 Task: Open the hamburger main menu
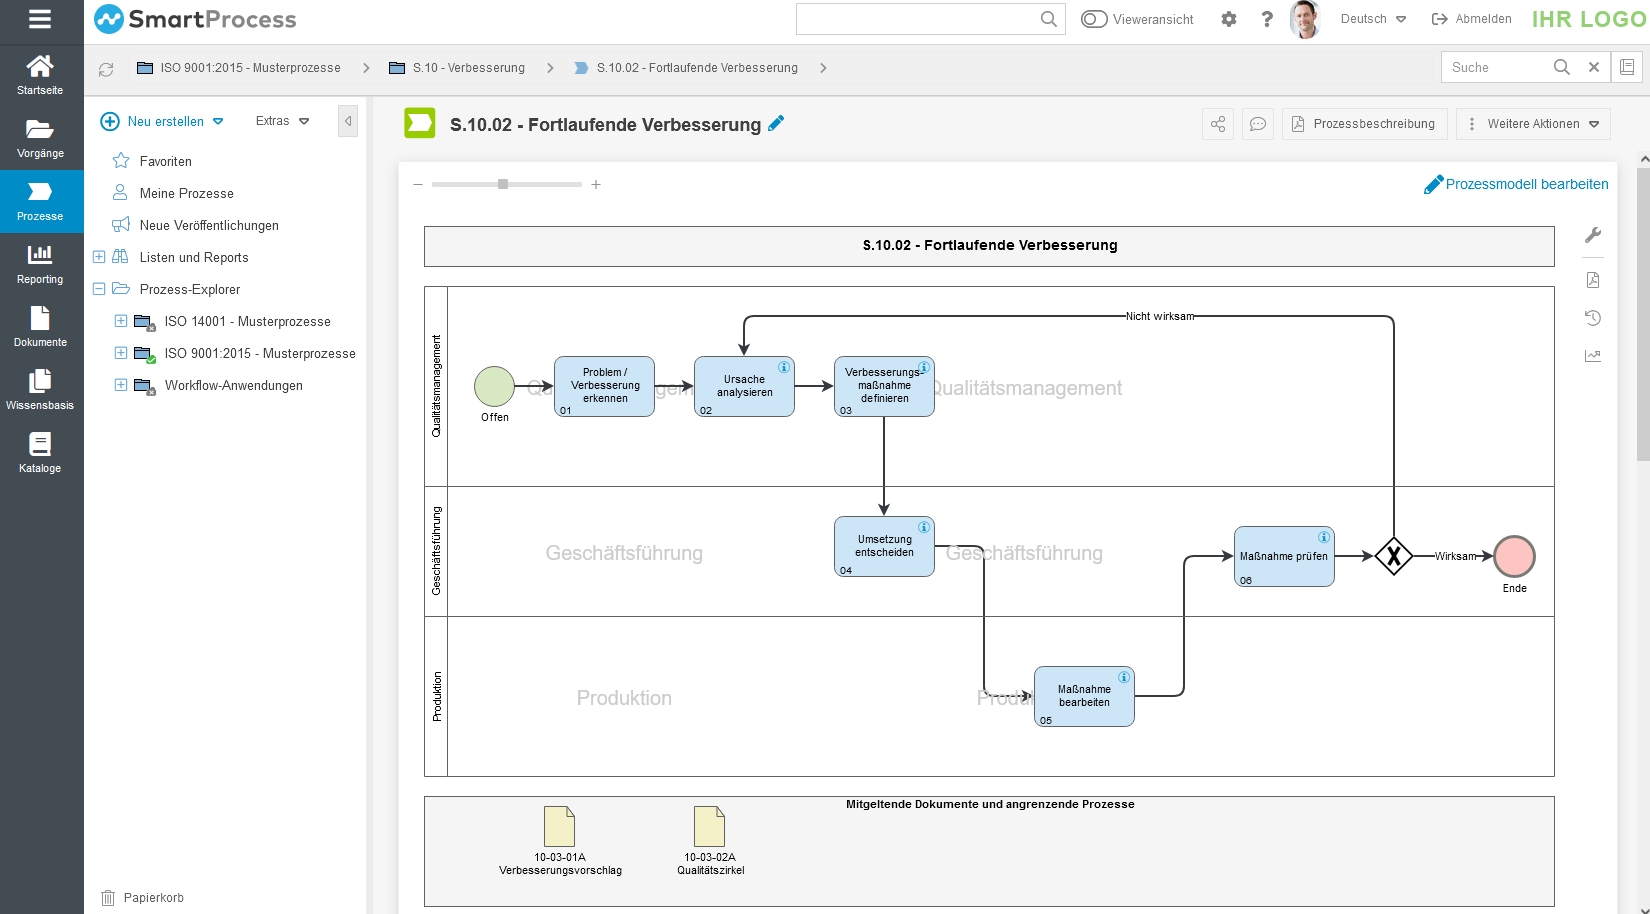pos(40,19)
